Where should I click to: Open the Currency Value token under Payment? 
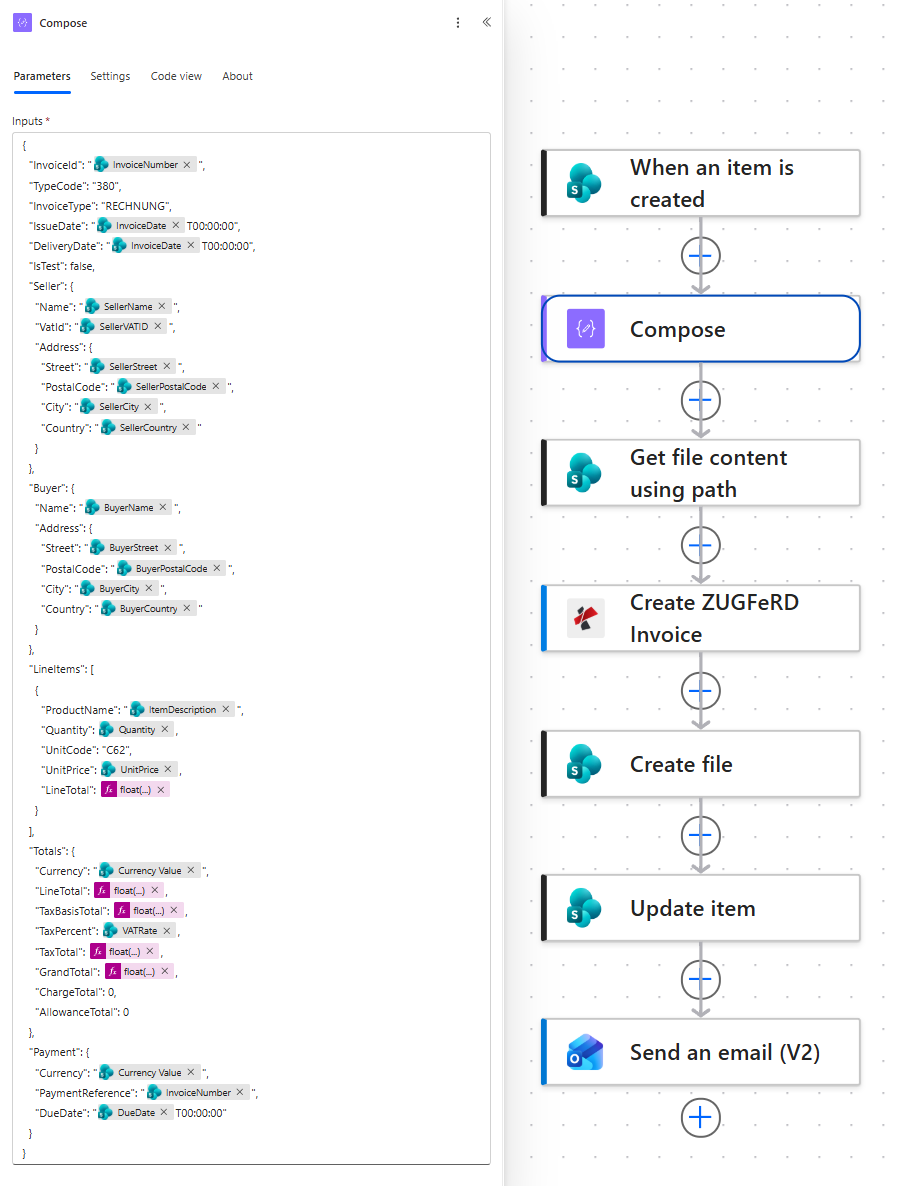pos(150,1073)
